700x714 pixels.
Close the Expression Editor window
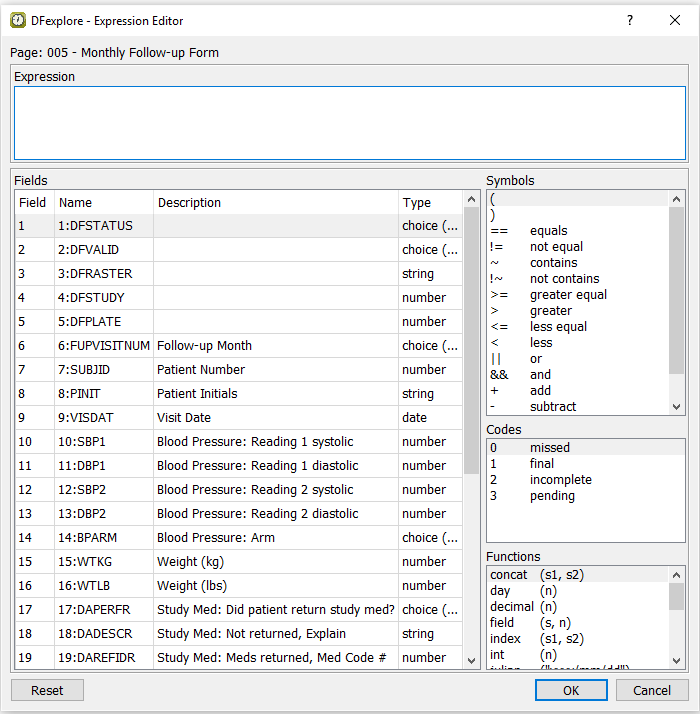(675, 20)
